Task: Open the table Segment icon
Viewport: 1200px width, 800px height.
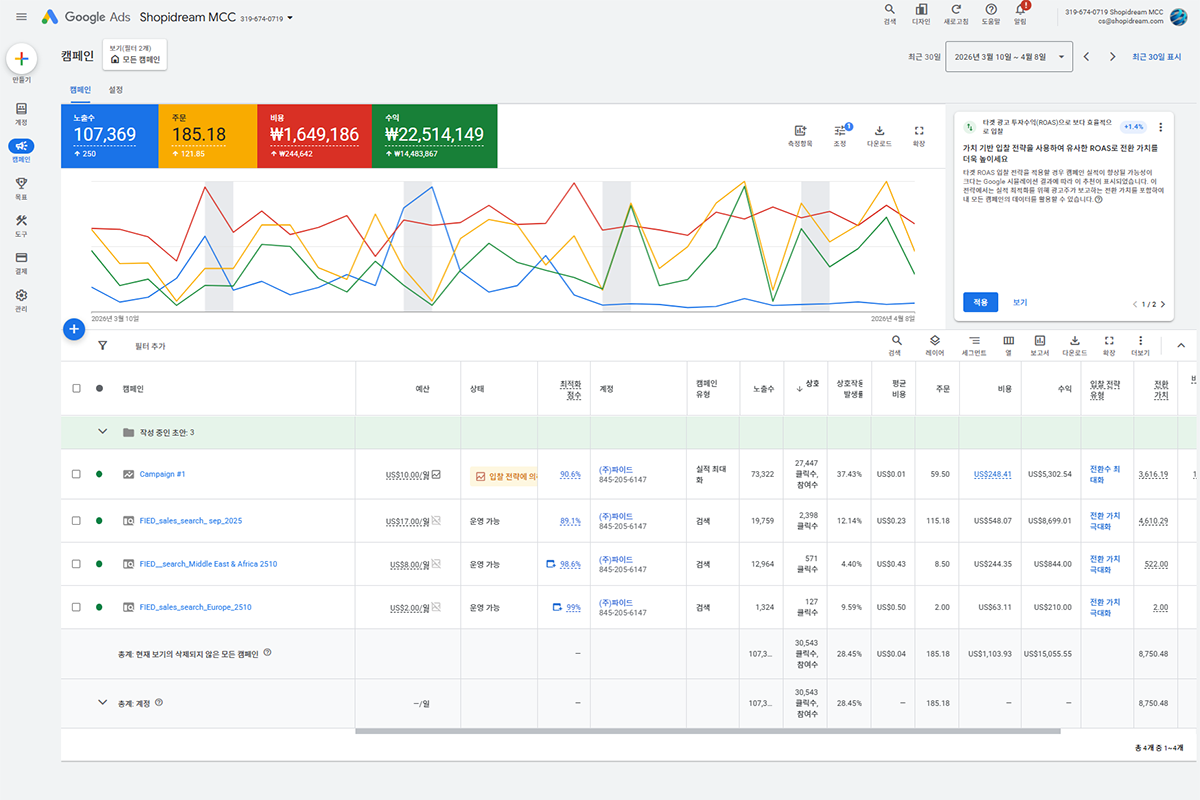Action: tap(974, 341)
